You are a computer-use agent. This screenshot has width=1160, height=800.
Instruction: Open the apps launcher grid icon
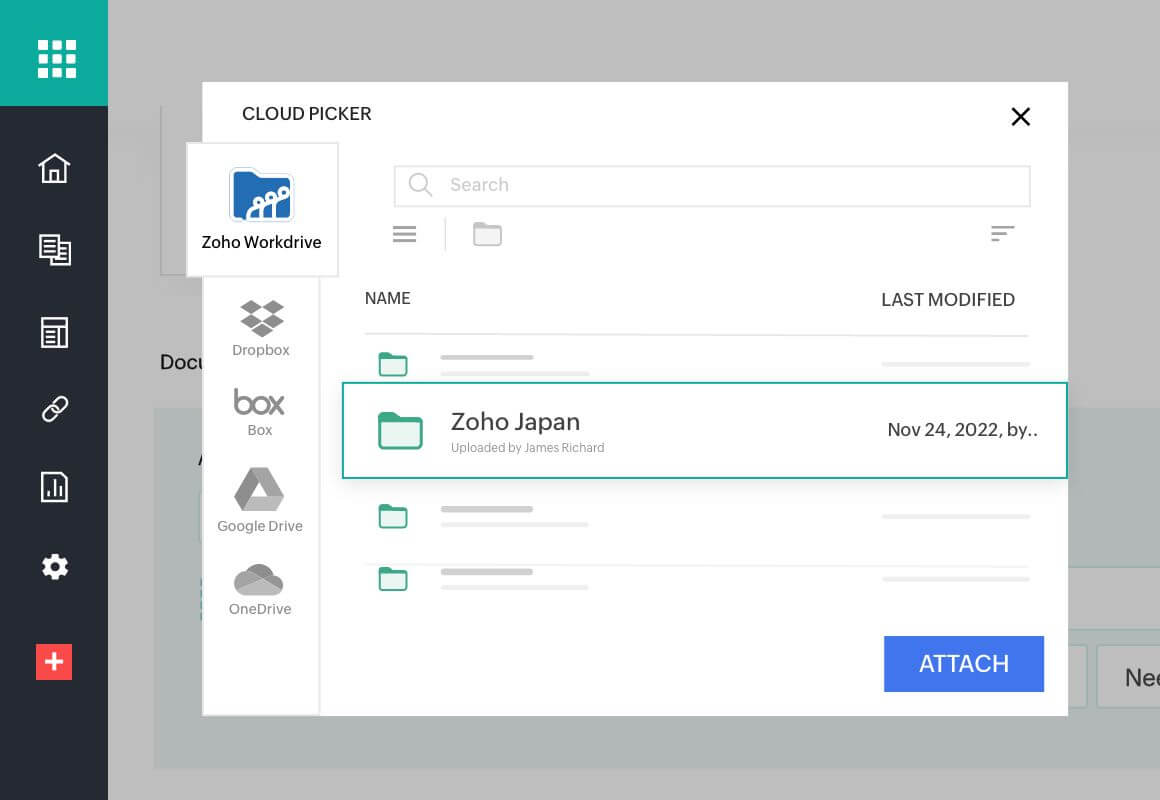point(55,57)
